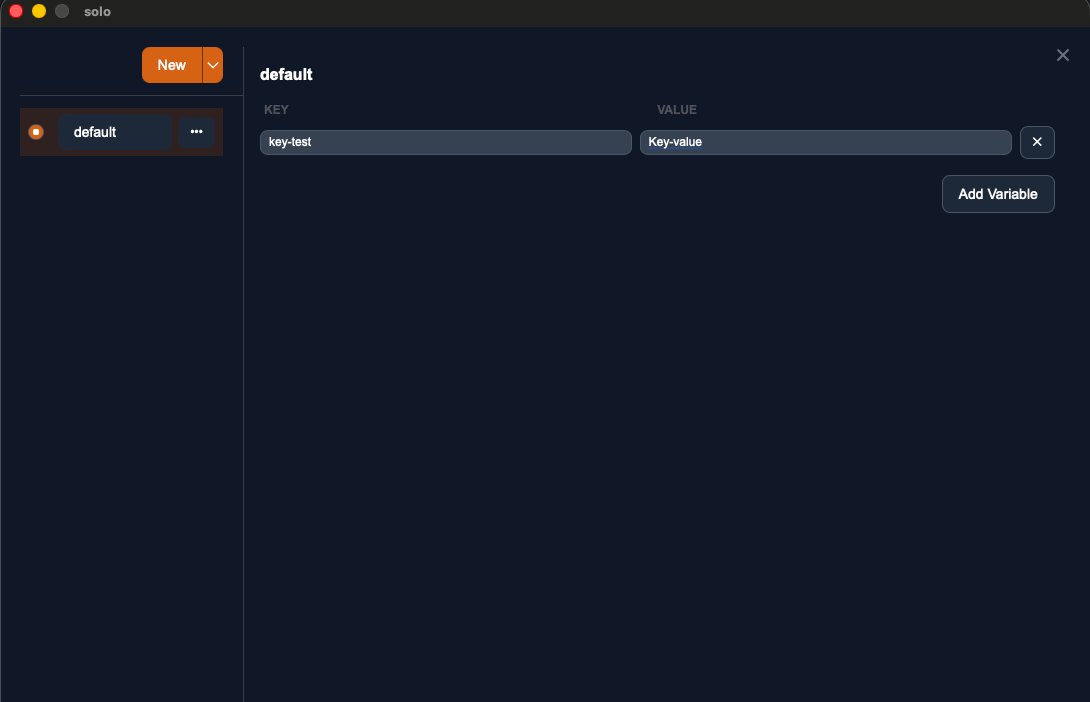Click the KEY column header
This screenshot has height=702, width=1090.
pyautogui.click(x=276, y=110)
